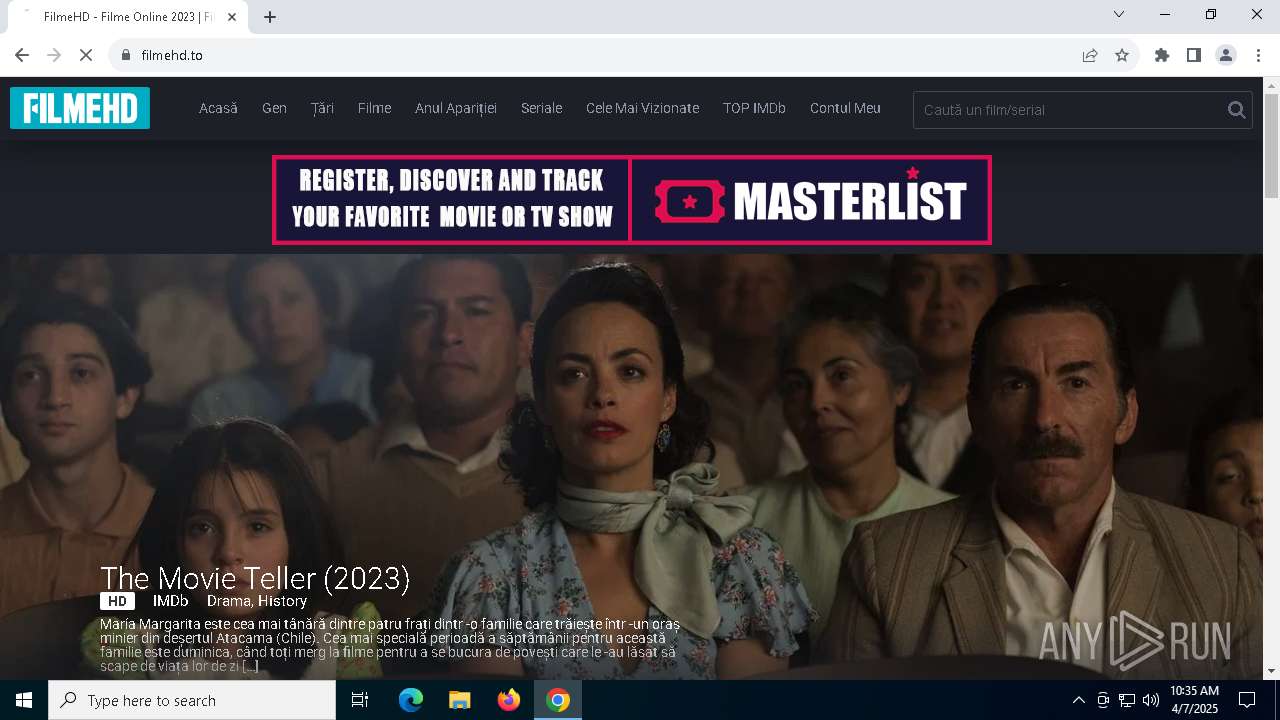The width and height of the screenshot is (1280, 720).
Task: Open the Țări menu
Action: 322,108
